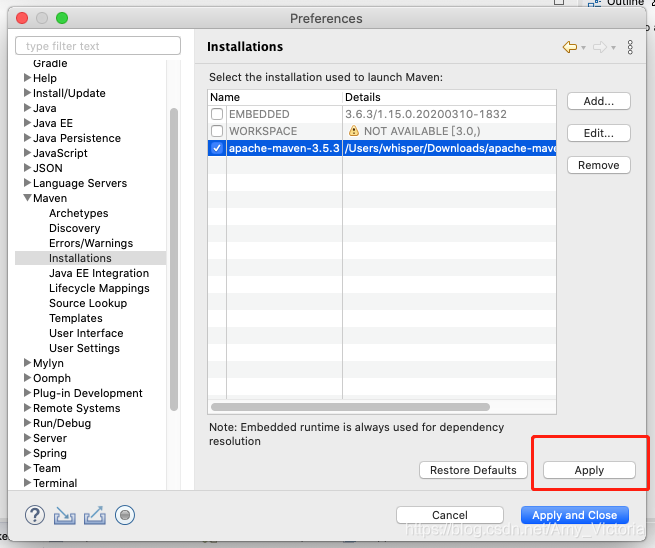Open the three-dot view menu icon
Image resolution: width=655 pixels, height=548 pixels.
630,47
